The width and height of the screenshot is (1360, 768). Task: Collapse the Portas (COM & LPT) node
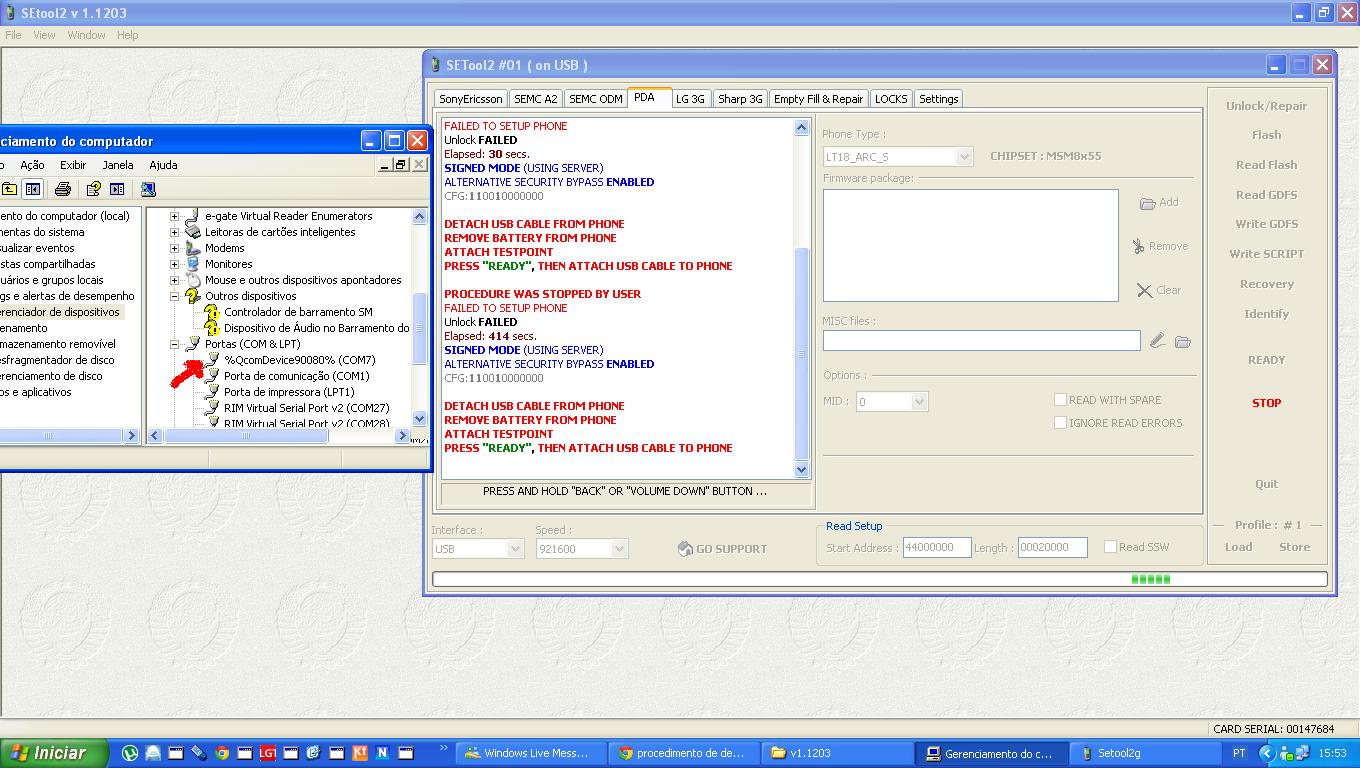174,344
